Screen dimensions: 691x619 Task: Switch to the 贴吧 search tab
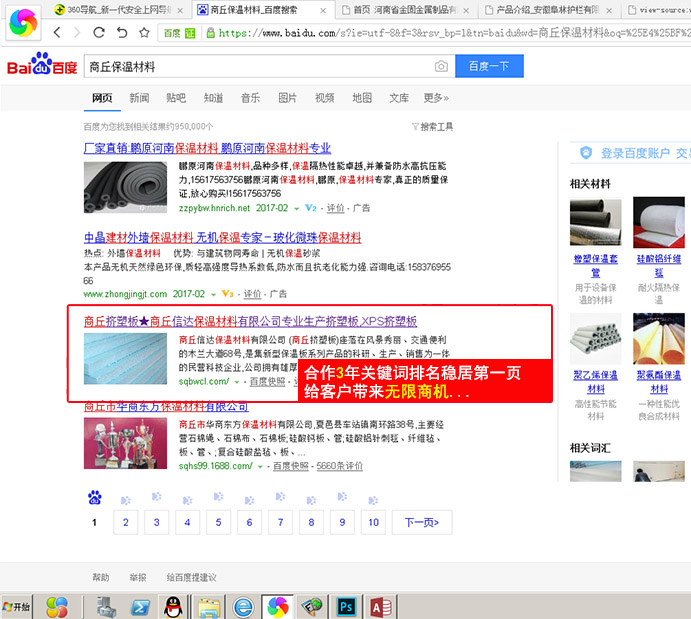(x=176, y=98)
